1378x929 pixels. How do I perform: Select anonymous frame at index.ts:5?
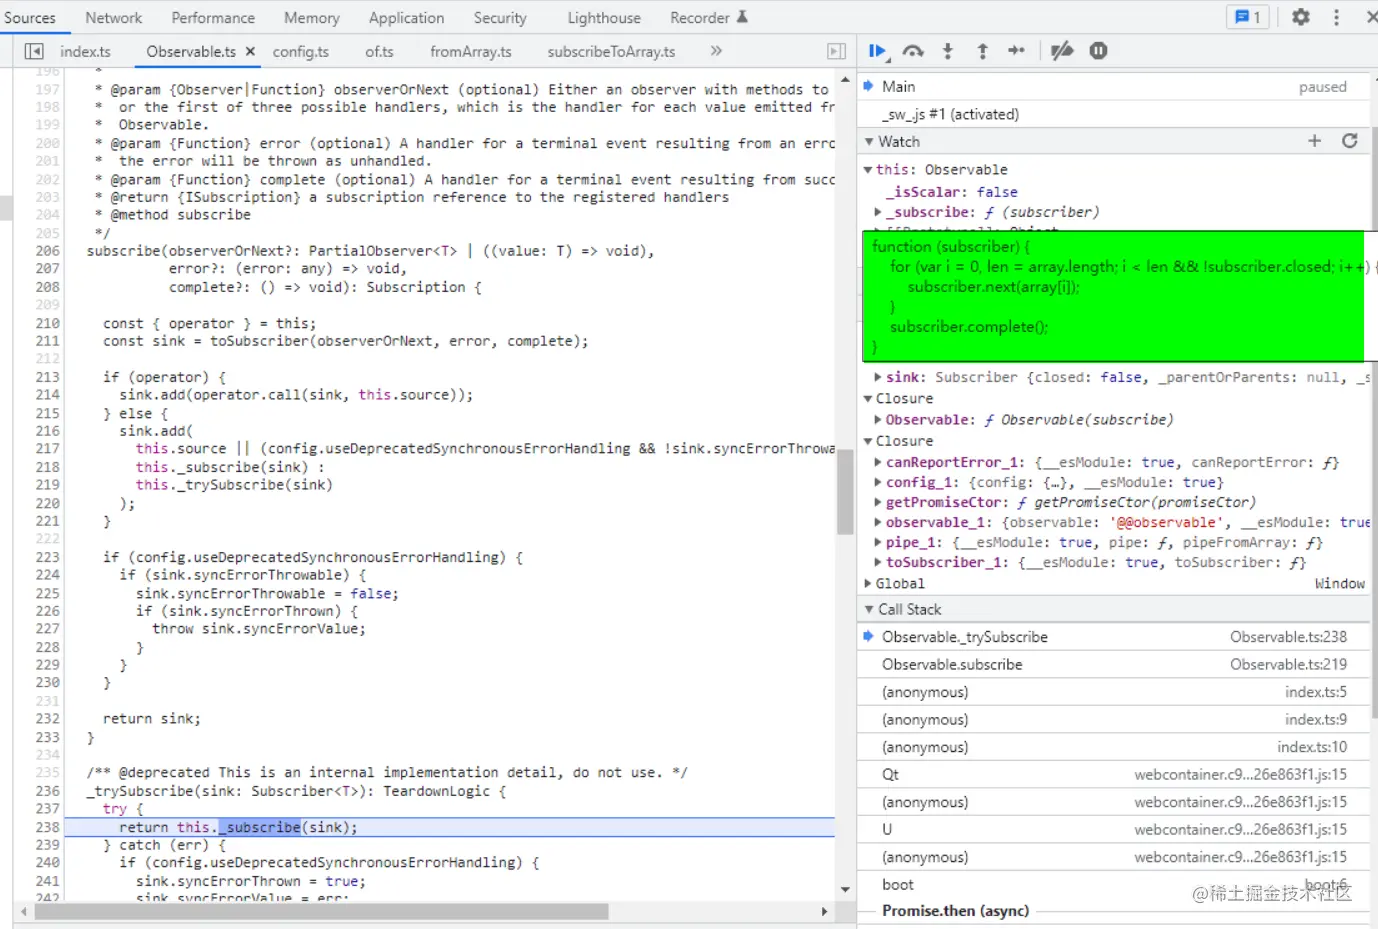1113,692
